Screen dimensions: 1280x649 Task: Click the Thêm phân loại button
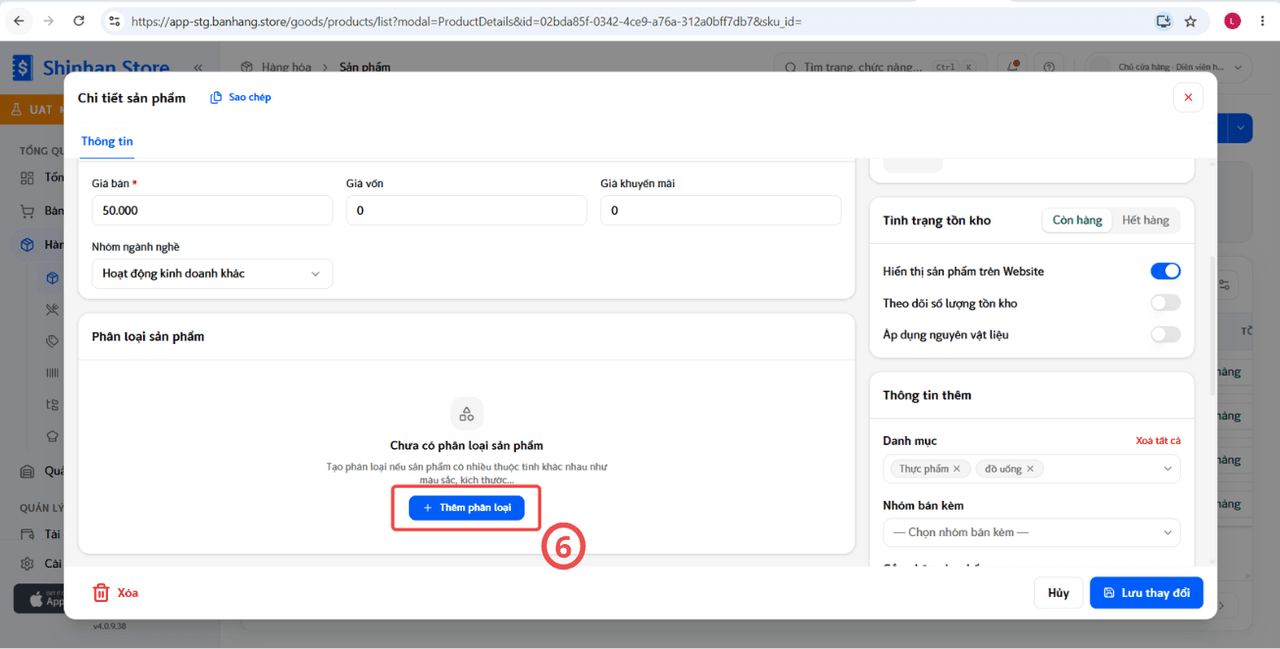tap(466, 508)
